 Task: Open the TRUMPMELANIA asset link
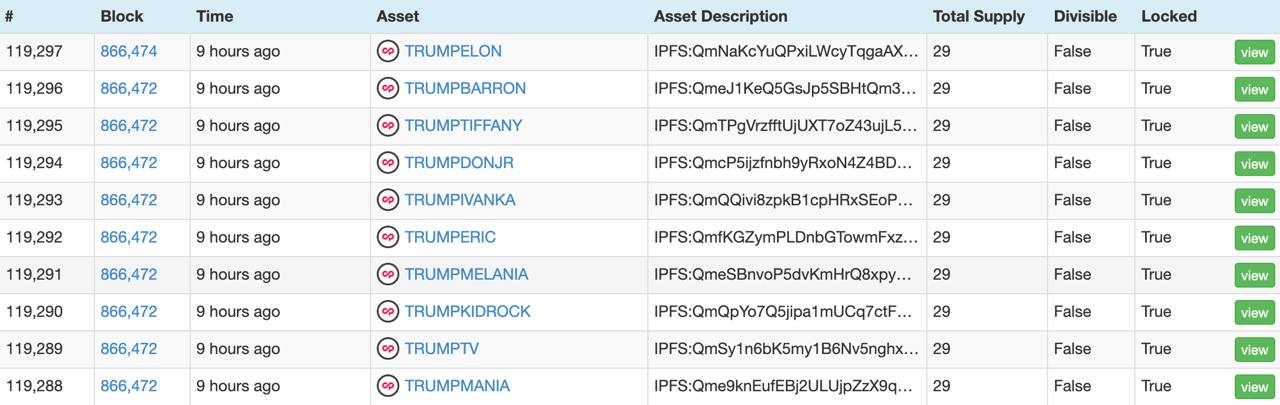pos(466,274)
